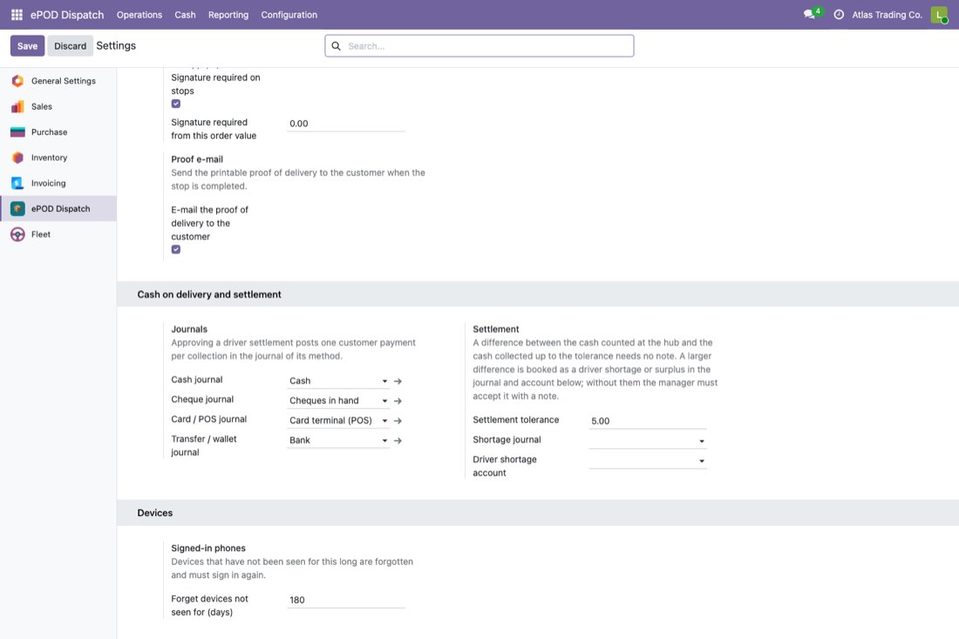Open the apps grid menu icon
This screenshot has height=639, width=959.
click(x=17, y=15)
